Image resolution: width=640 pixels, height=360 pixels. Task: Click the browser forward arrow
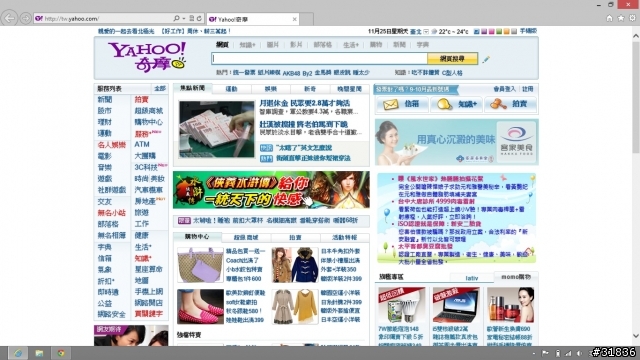(25, 18)
